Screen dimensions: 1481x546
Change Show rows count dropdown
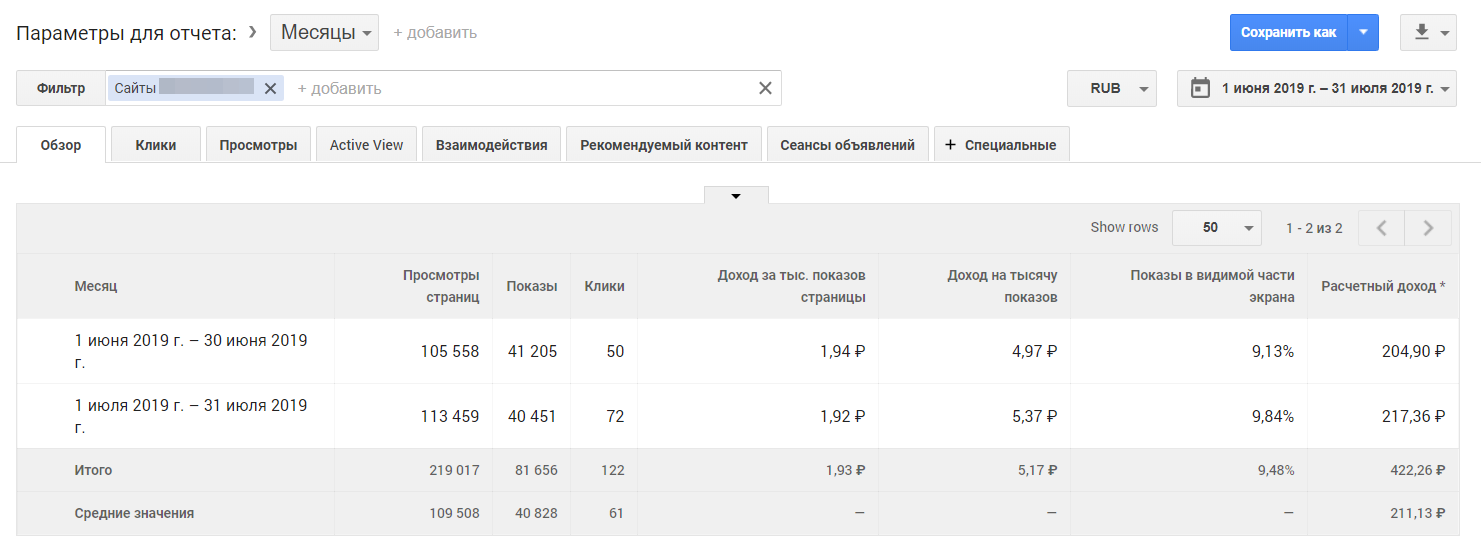click(x=1217, y=228)
